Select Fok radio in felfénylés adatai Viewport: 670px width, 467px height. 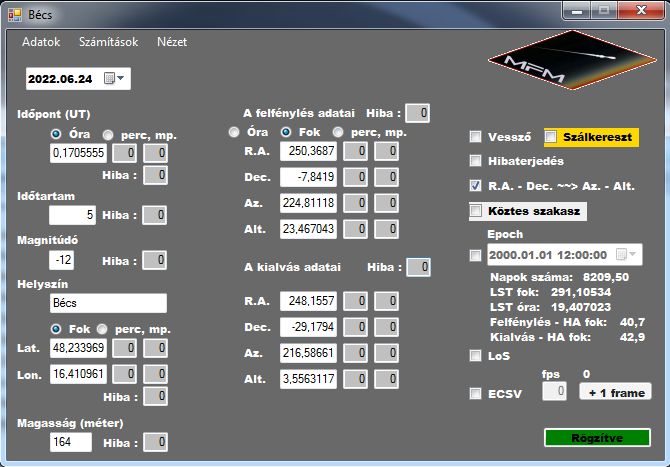coord(286,132)
